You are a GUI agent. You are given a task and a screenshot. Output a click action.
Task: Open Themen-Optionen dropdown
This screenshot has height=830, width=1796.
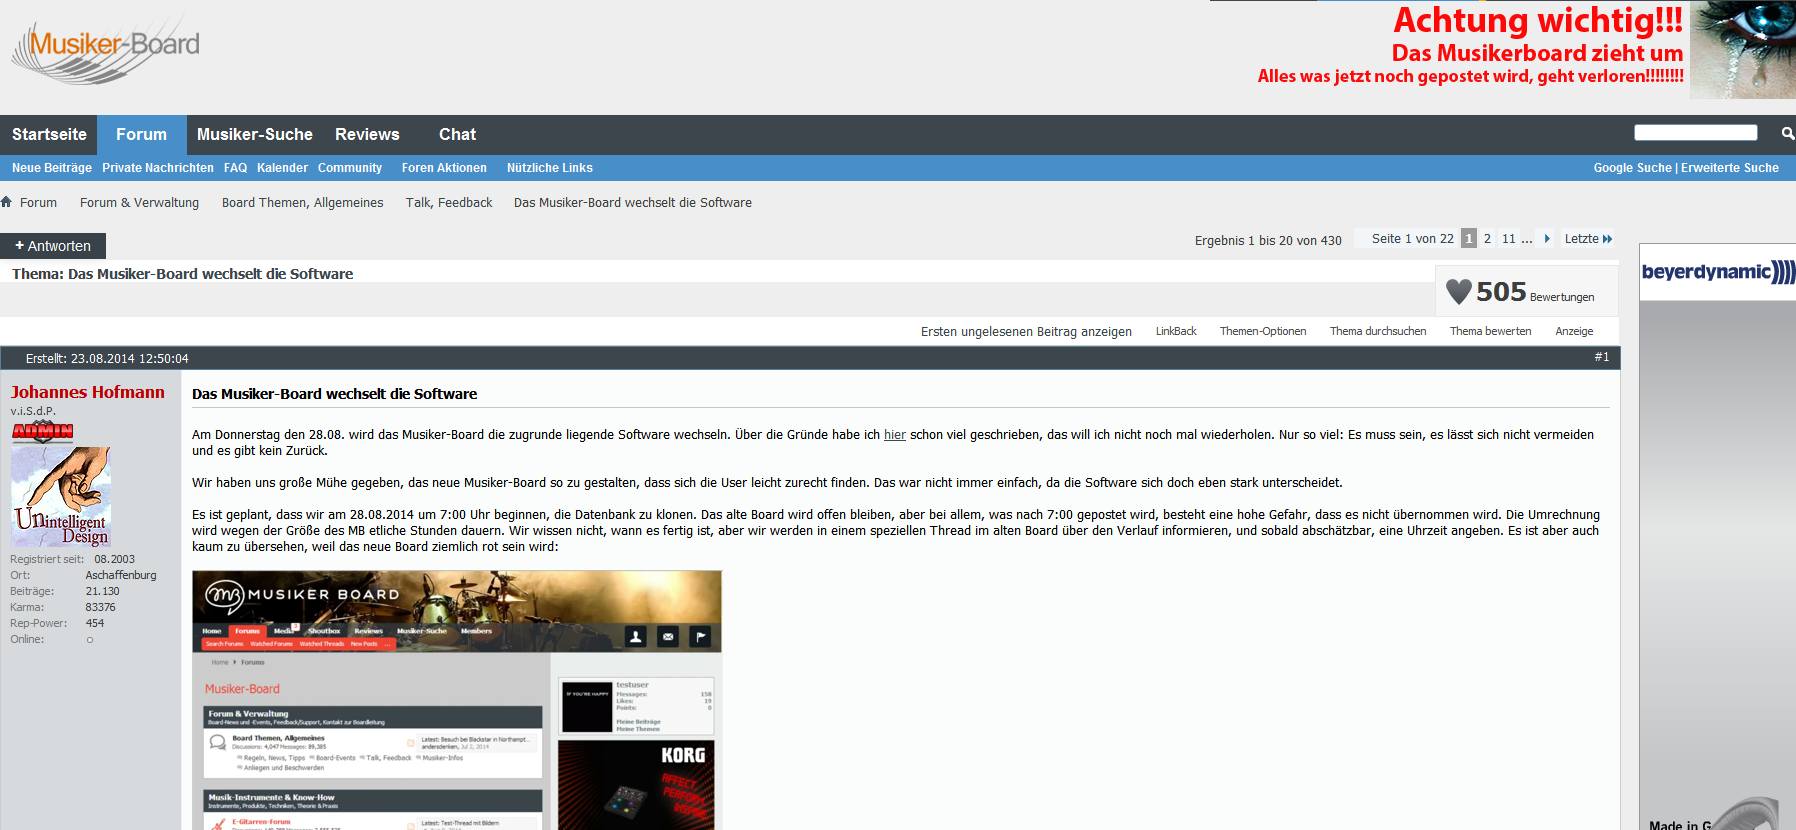(x=1263, y=331)
